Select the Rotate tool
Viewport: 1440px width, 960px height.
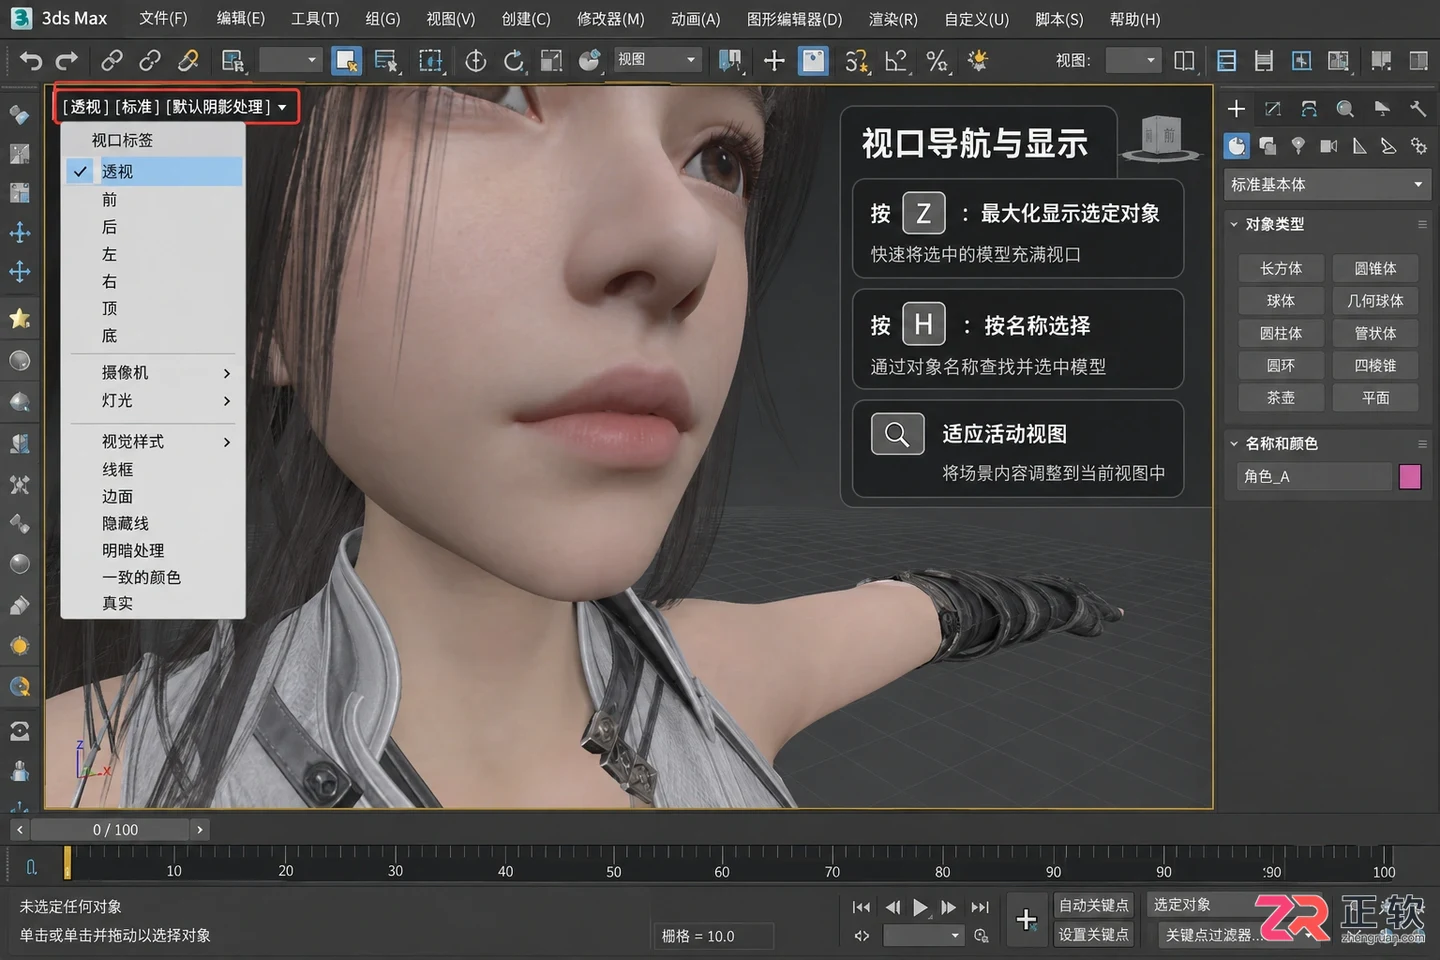pyautogui.click(x=513, y=61)
